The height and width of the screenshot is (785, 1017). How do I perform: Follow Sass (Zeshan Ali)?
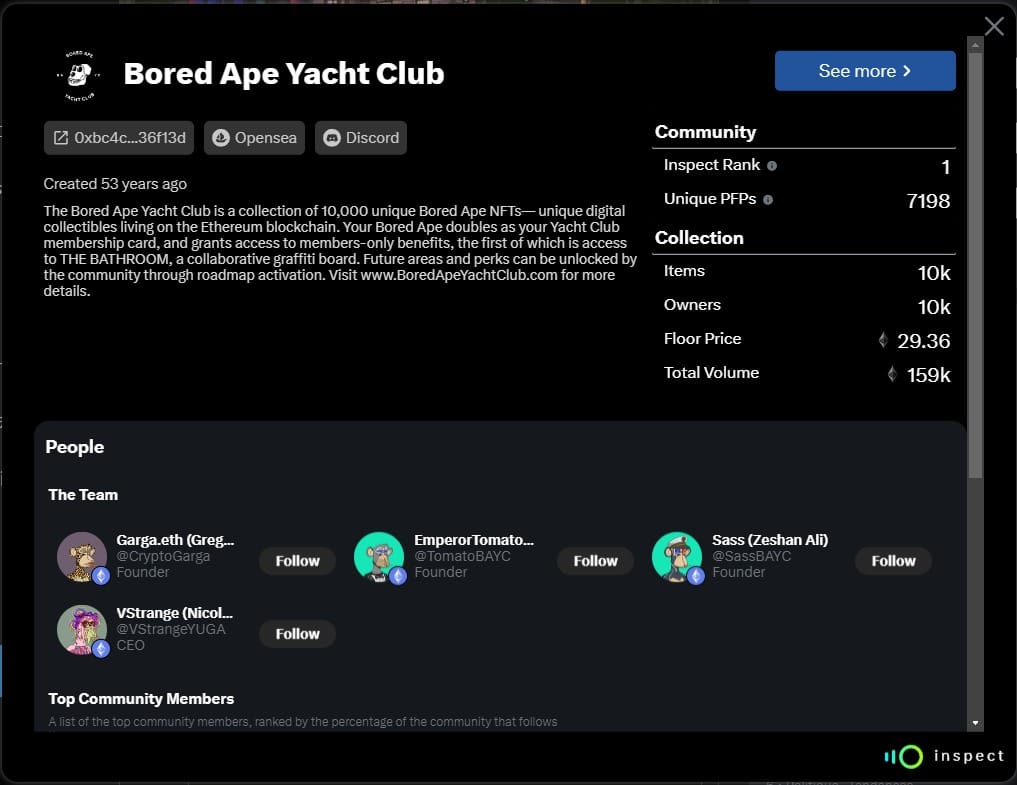[x=893, y=561]
